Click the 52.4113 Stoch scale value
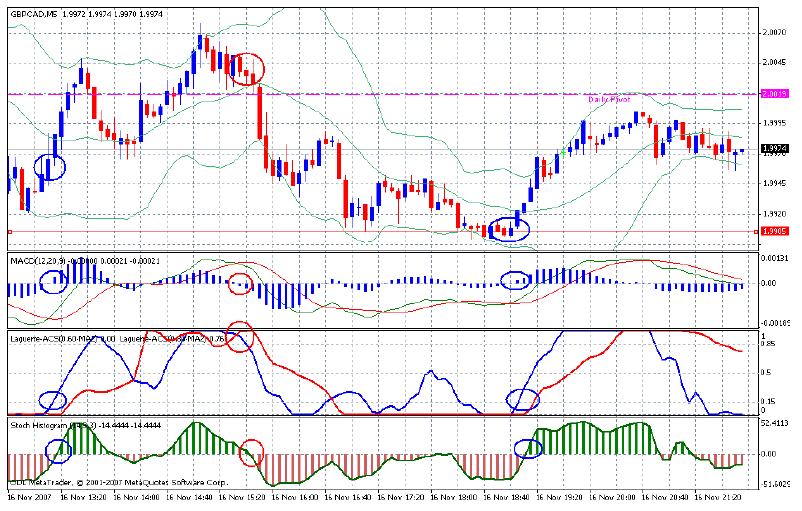Screen dimensions: 802x511 click(x=776, y=423)
